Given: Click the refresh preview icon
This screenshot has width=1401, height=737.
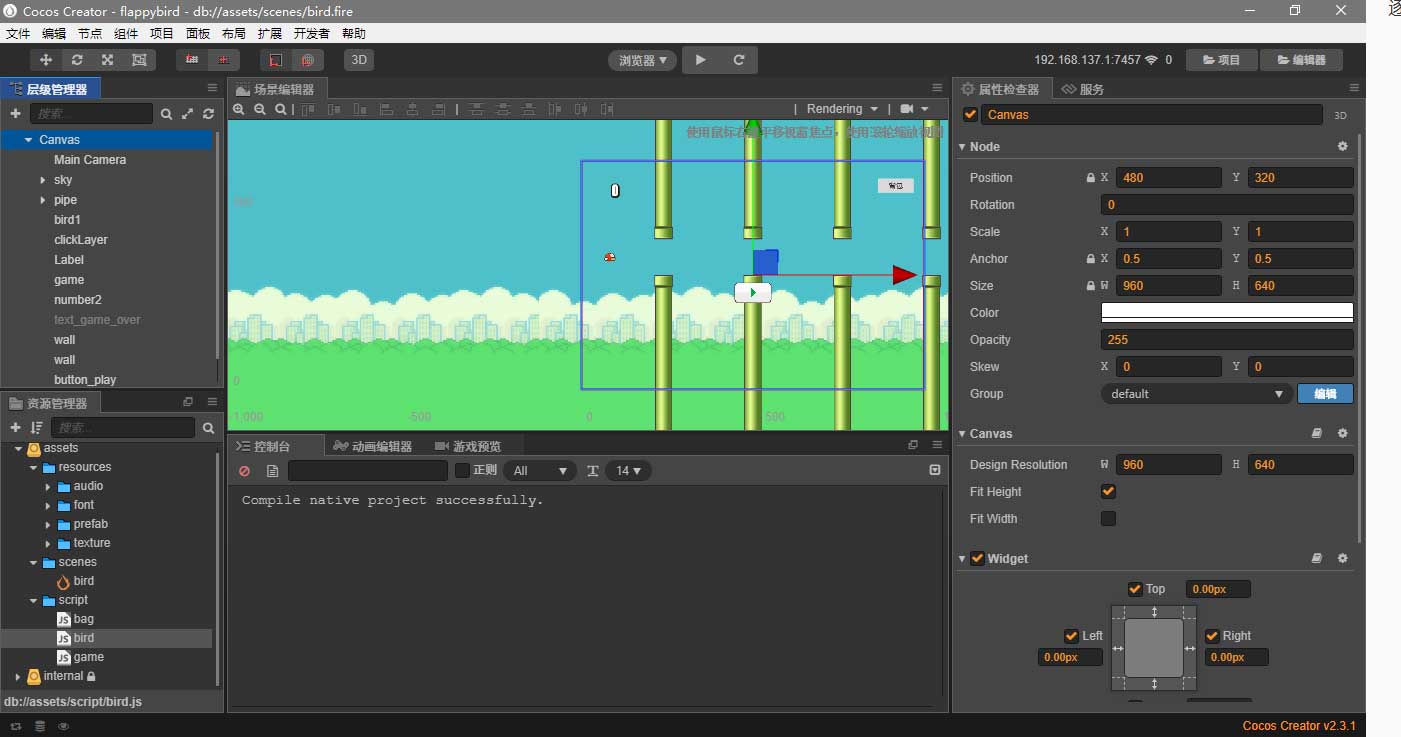Looking at the screenshot, I should click(739, 60).
